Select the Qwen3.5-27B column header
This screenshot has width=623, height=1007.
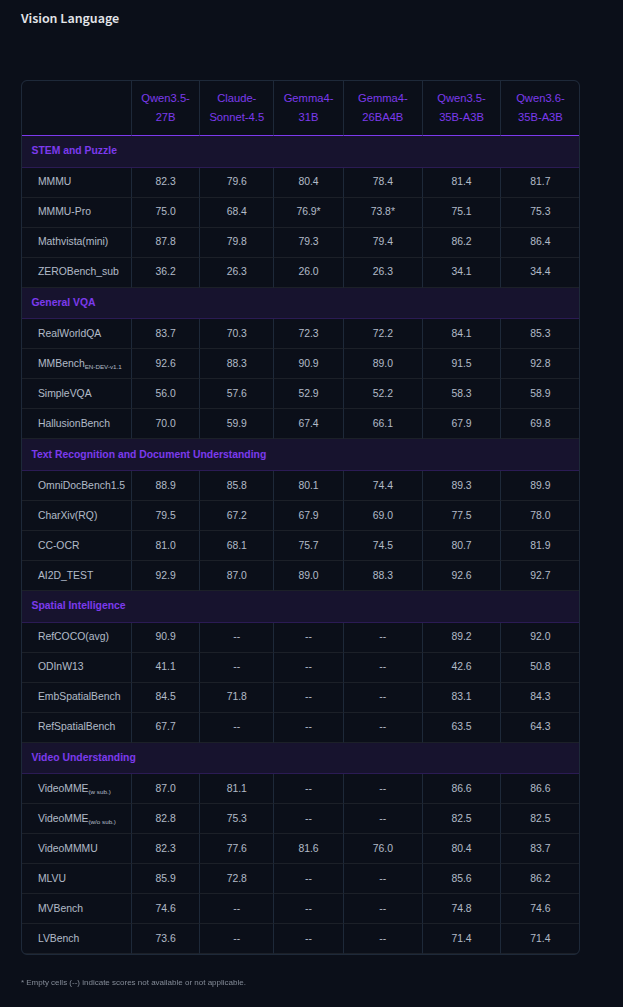point(165,108)
